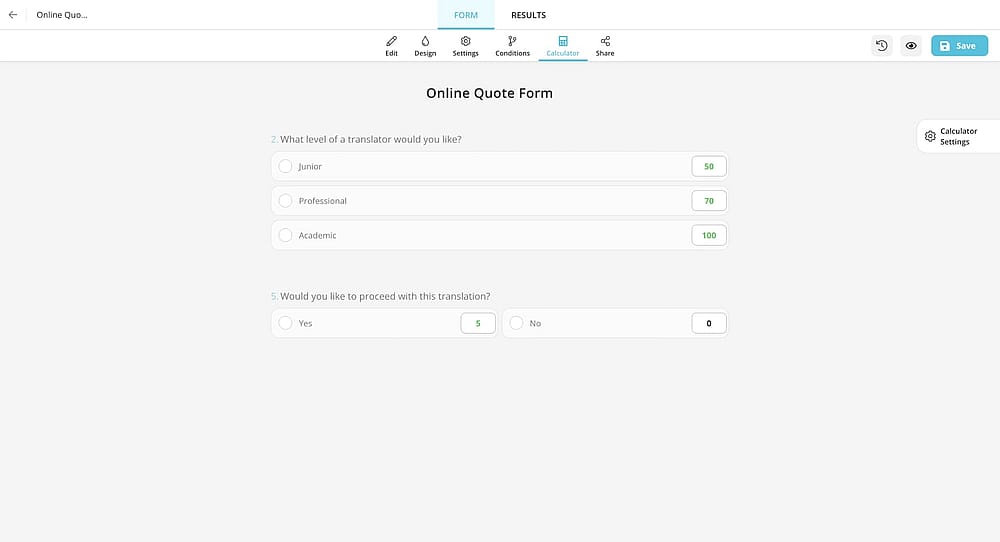
Task: Open the Edit pencil tool
Action: coord(392,46)
